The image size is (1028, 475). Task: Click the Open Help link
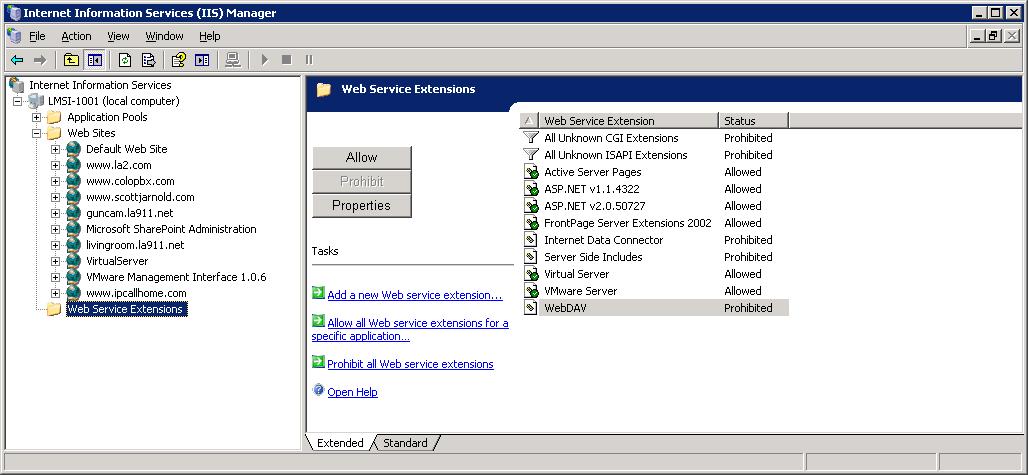353,392
